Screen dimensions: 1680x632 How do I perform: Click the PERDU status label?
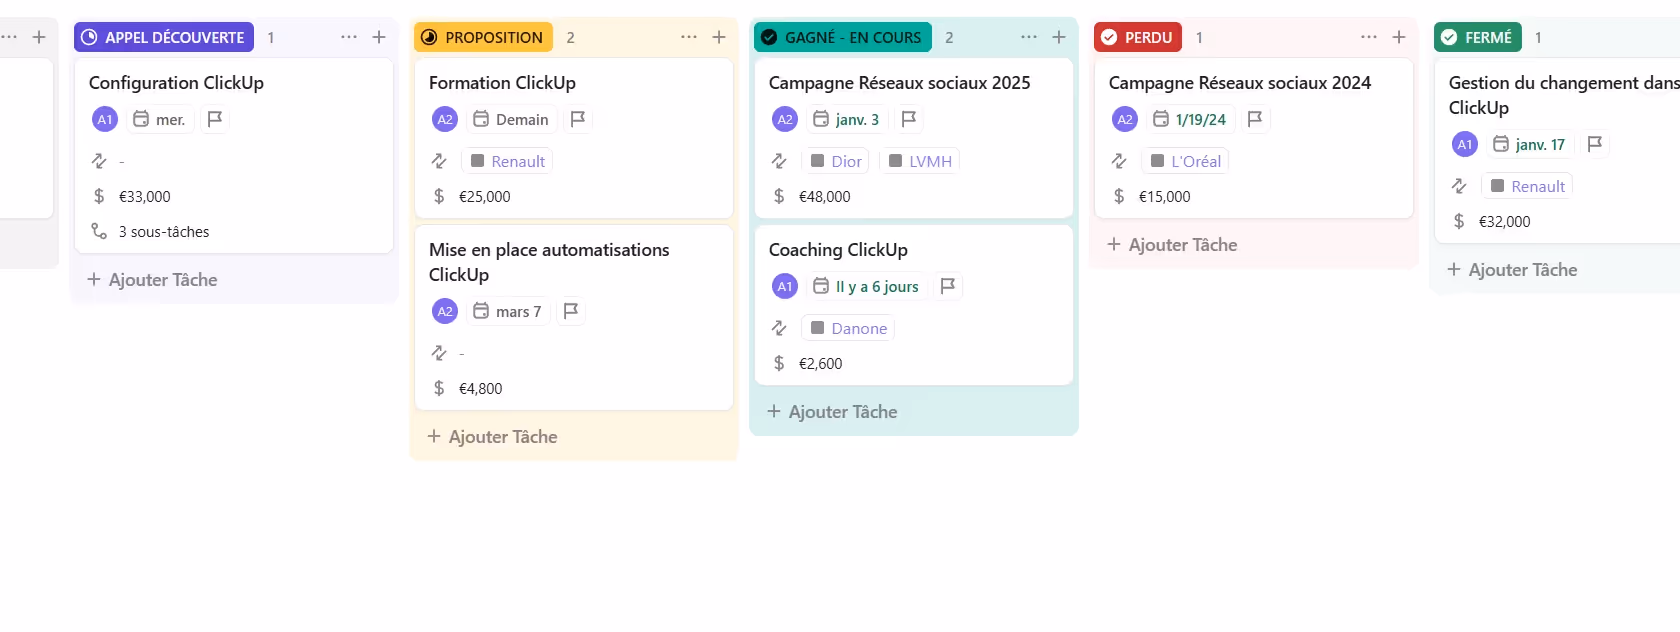(1137, 37)
